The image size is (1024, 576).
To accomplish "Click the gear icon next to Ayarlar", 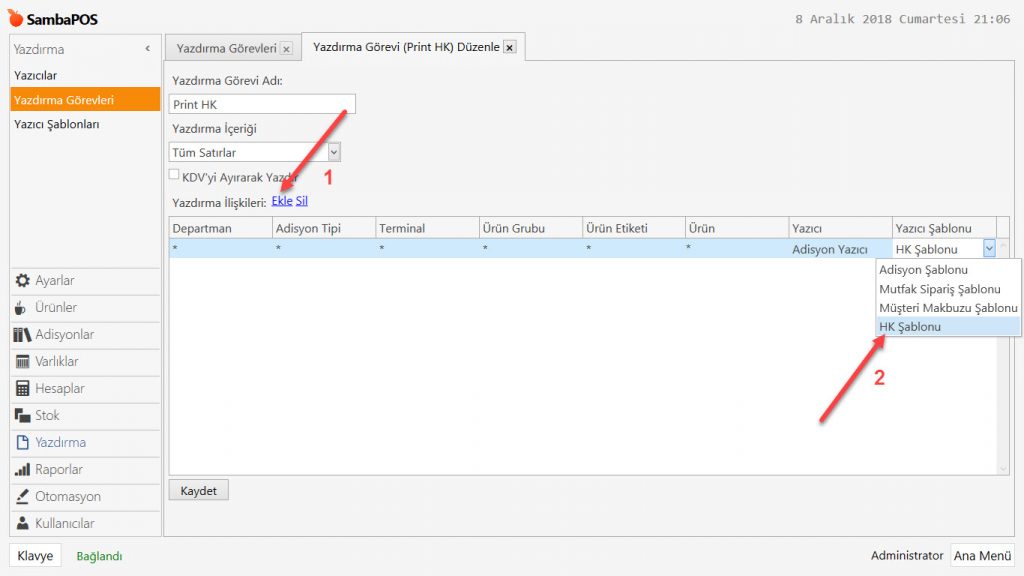I will pyautogui.click(x=23, y=281).
